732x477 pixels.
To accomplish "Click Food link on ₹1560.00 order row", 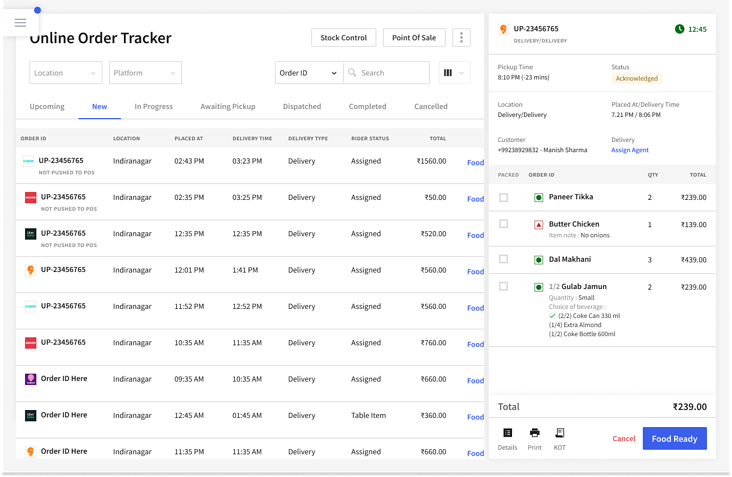I will (x=475, y=162).
